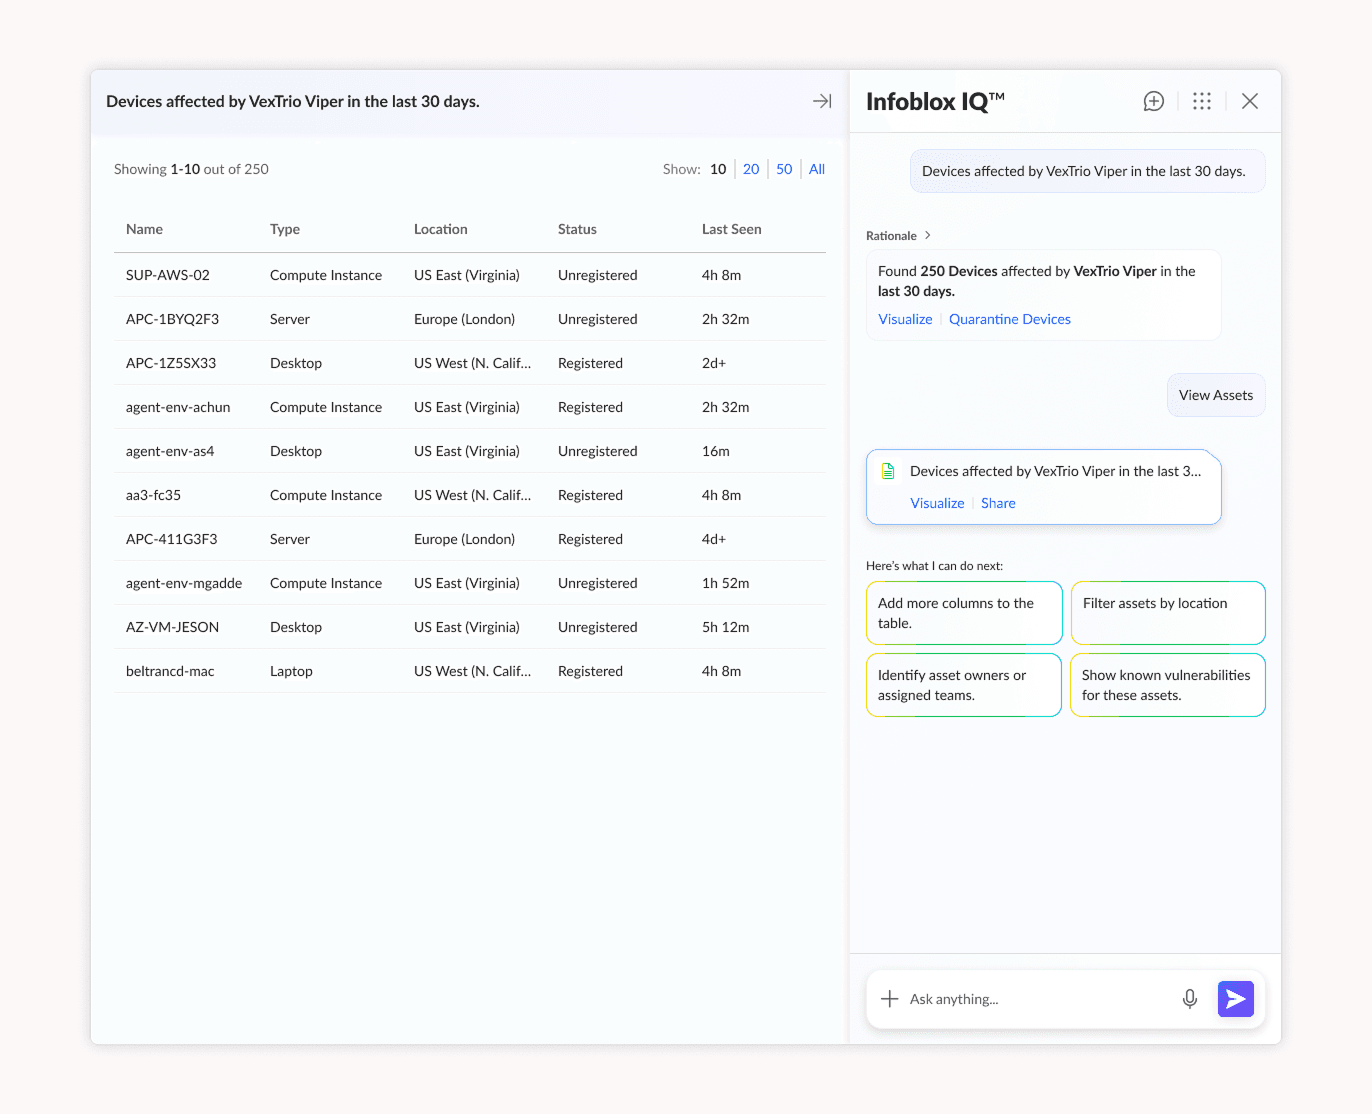
Task: Click the user query bubble at top of chat
Action: click(x=1087, y=171)
